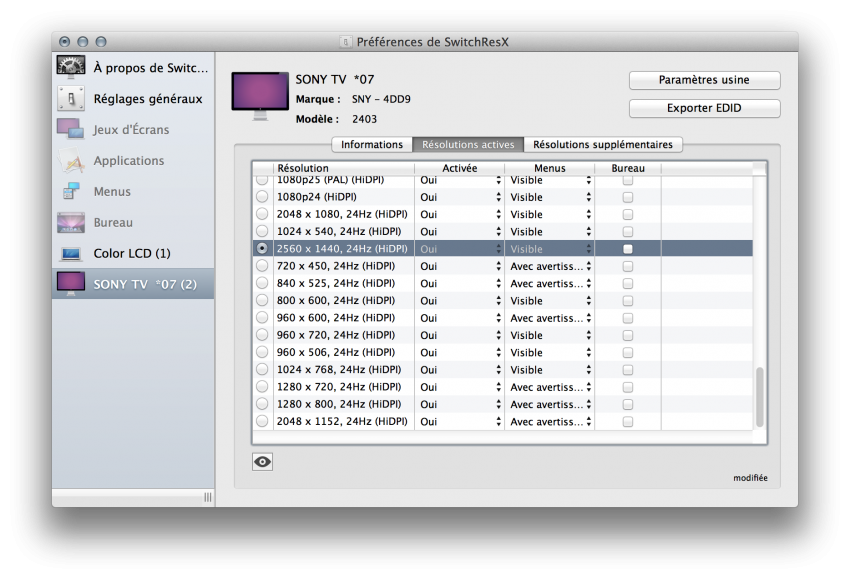Image resolution: width=850 pixels, height=579 pixels.
Task: Open Activée dropdown for 960 x 506 row
Action: [x=460, y=352]
